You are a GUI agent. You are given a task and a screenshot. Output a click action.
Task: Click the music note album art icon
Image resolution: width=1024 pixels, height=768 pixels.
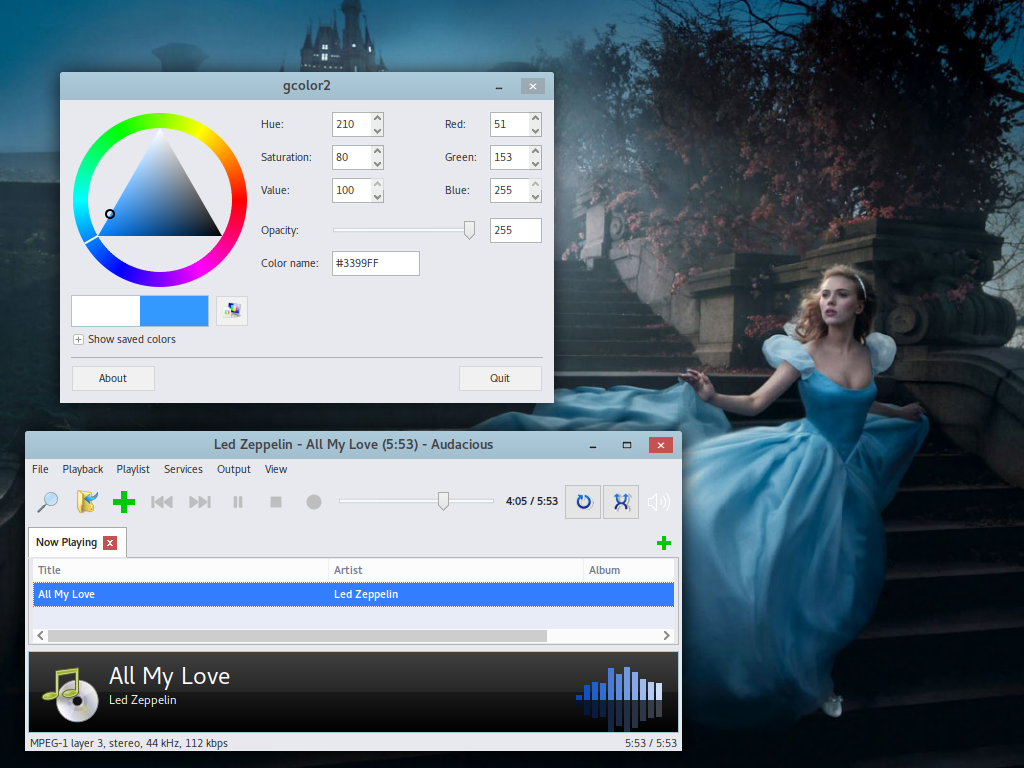coord(70,694)
